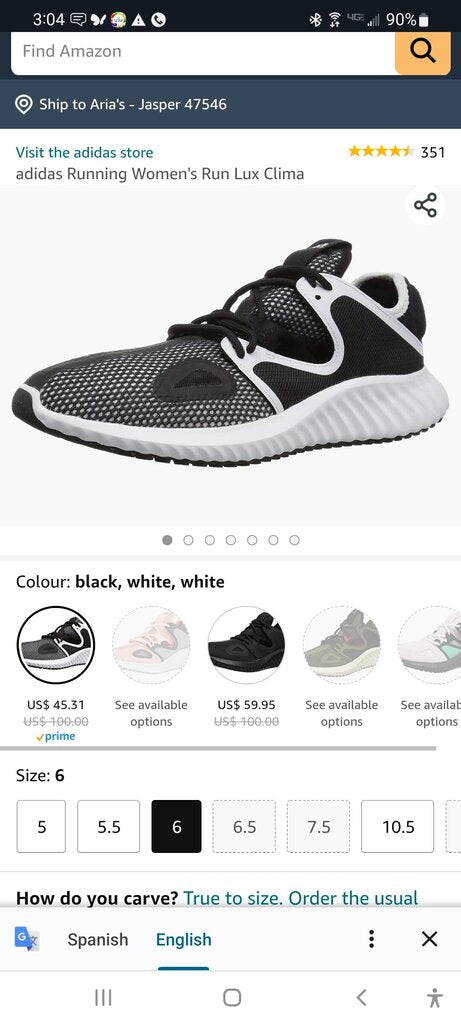Tap the Find Amazon search field

point(203,52)
